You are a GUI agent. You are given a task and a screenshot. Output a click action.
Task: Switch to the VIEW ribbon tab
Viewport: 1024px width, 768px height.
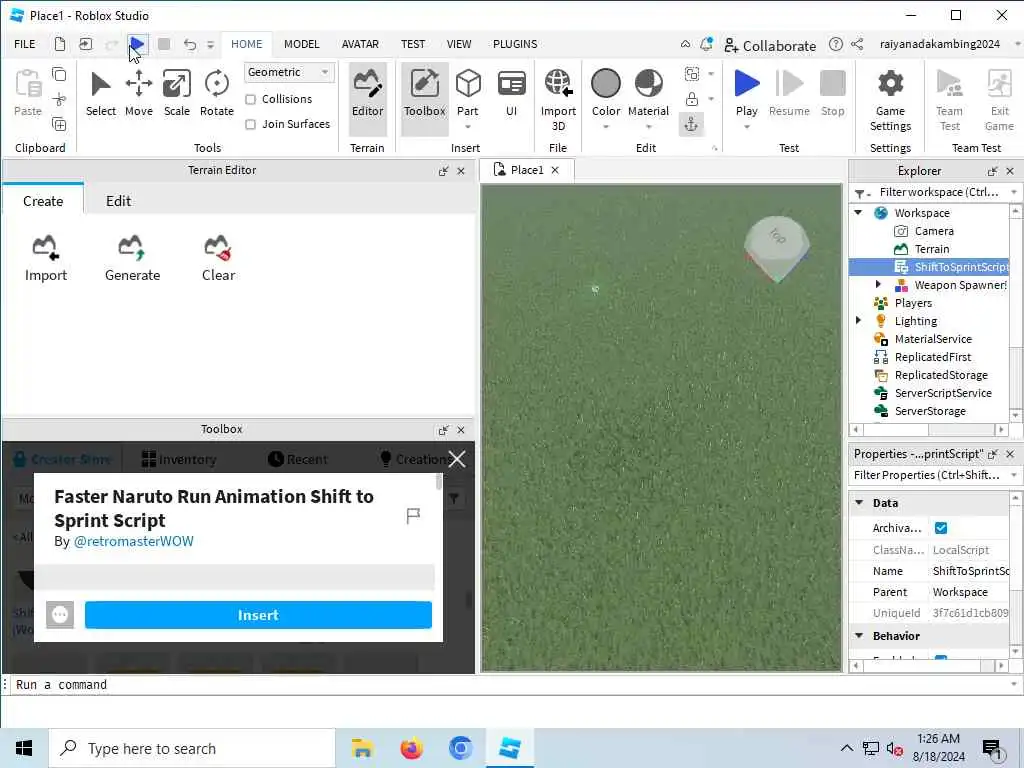[x=458, y=44]
